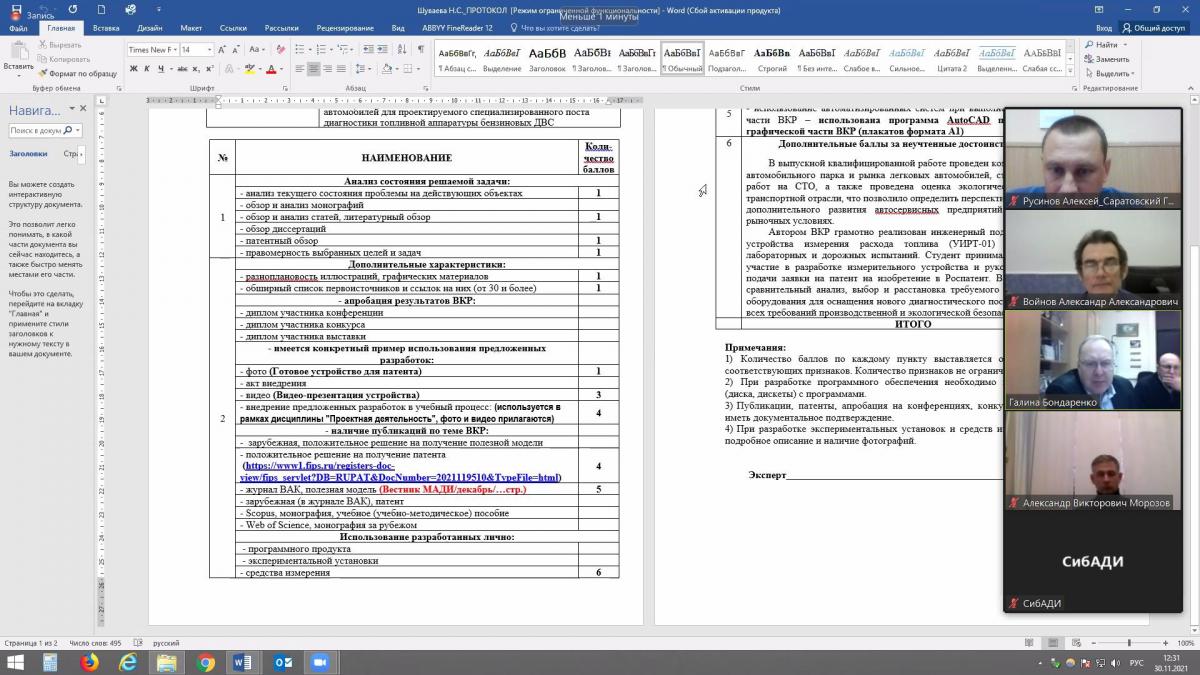Click Cut (Вырезать)

(x=60, y=45)
